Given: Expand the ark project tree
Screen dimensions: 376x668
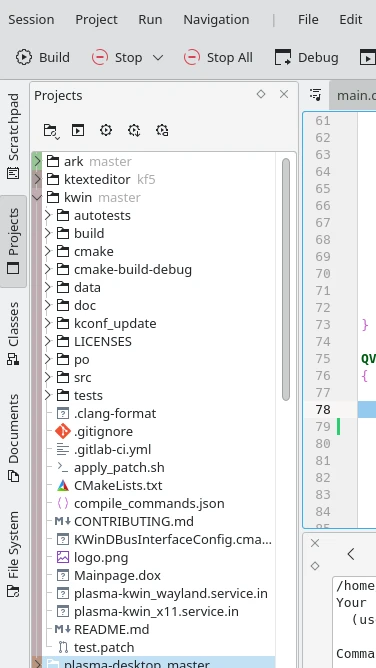Looking at the screenshot, I should click(x=37, y=161).
